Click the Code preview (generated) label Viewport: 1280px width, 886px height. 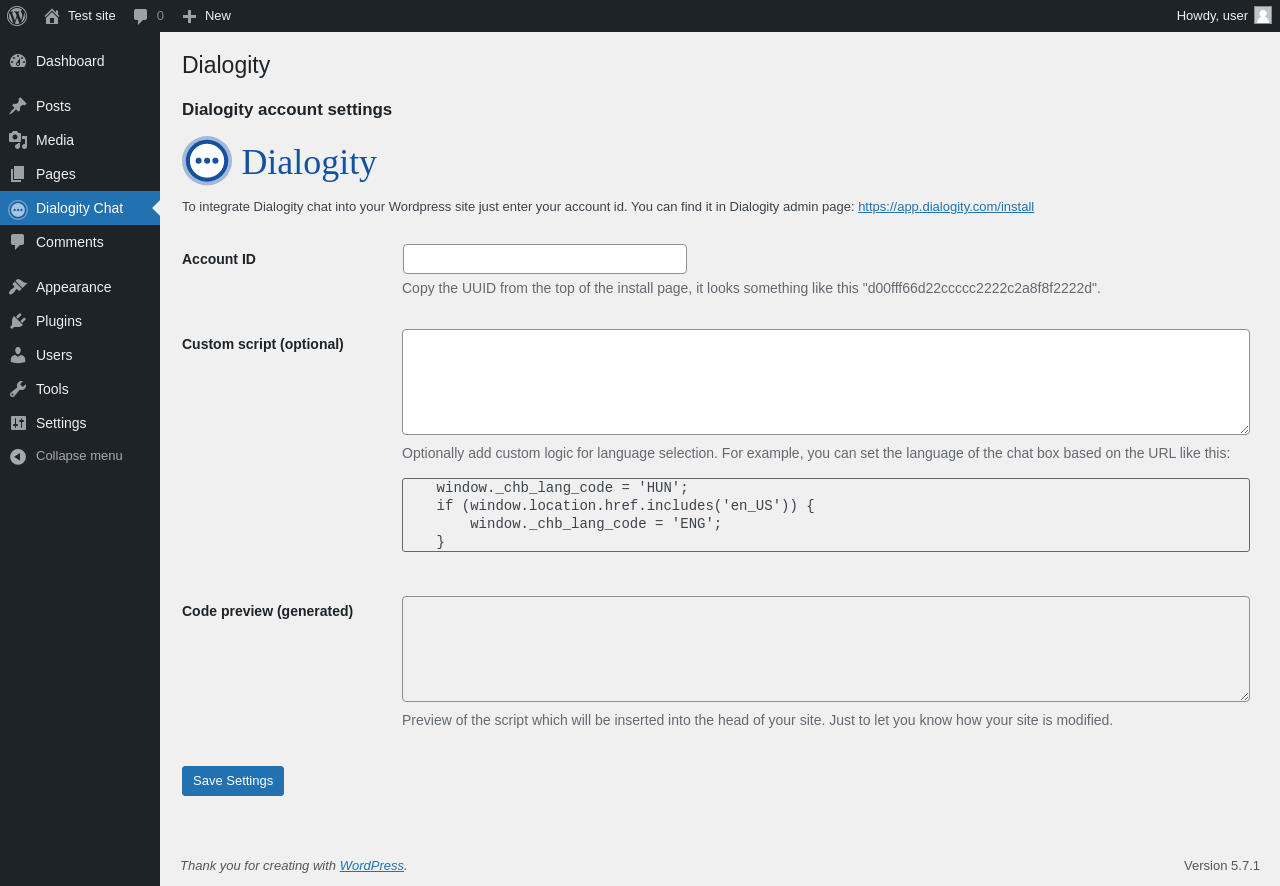click(268, 611)
